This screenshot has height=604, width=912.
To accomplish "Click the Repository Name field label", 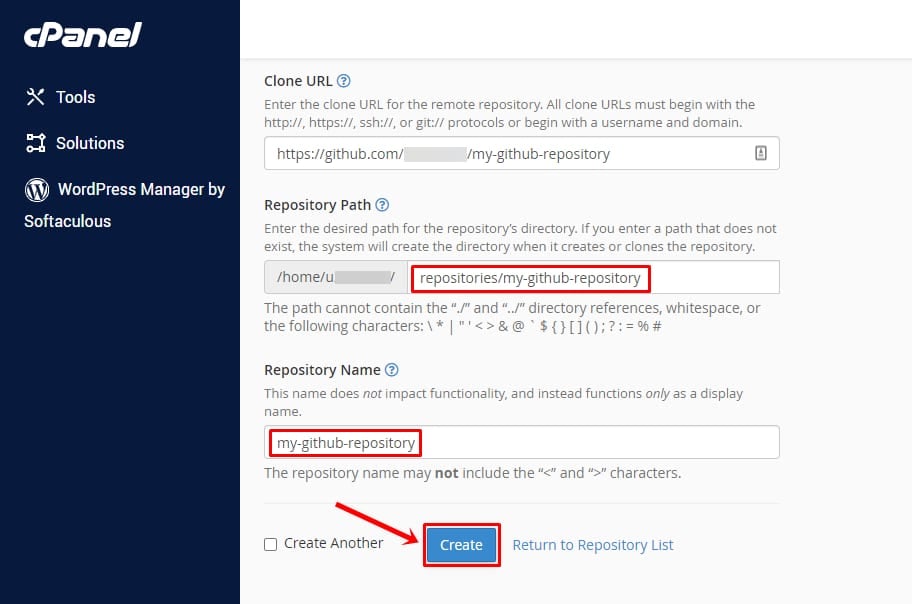I will click(x=322, y=370).
